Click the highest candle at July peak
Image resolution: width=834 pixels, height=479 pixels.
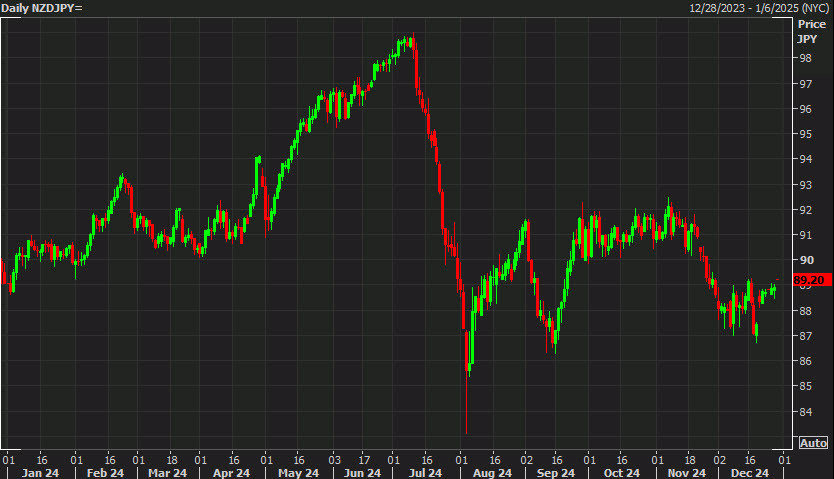click(409, 40)
